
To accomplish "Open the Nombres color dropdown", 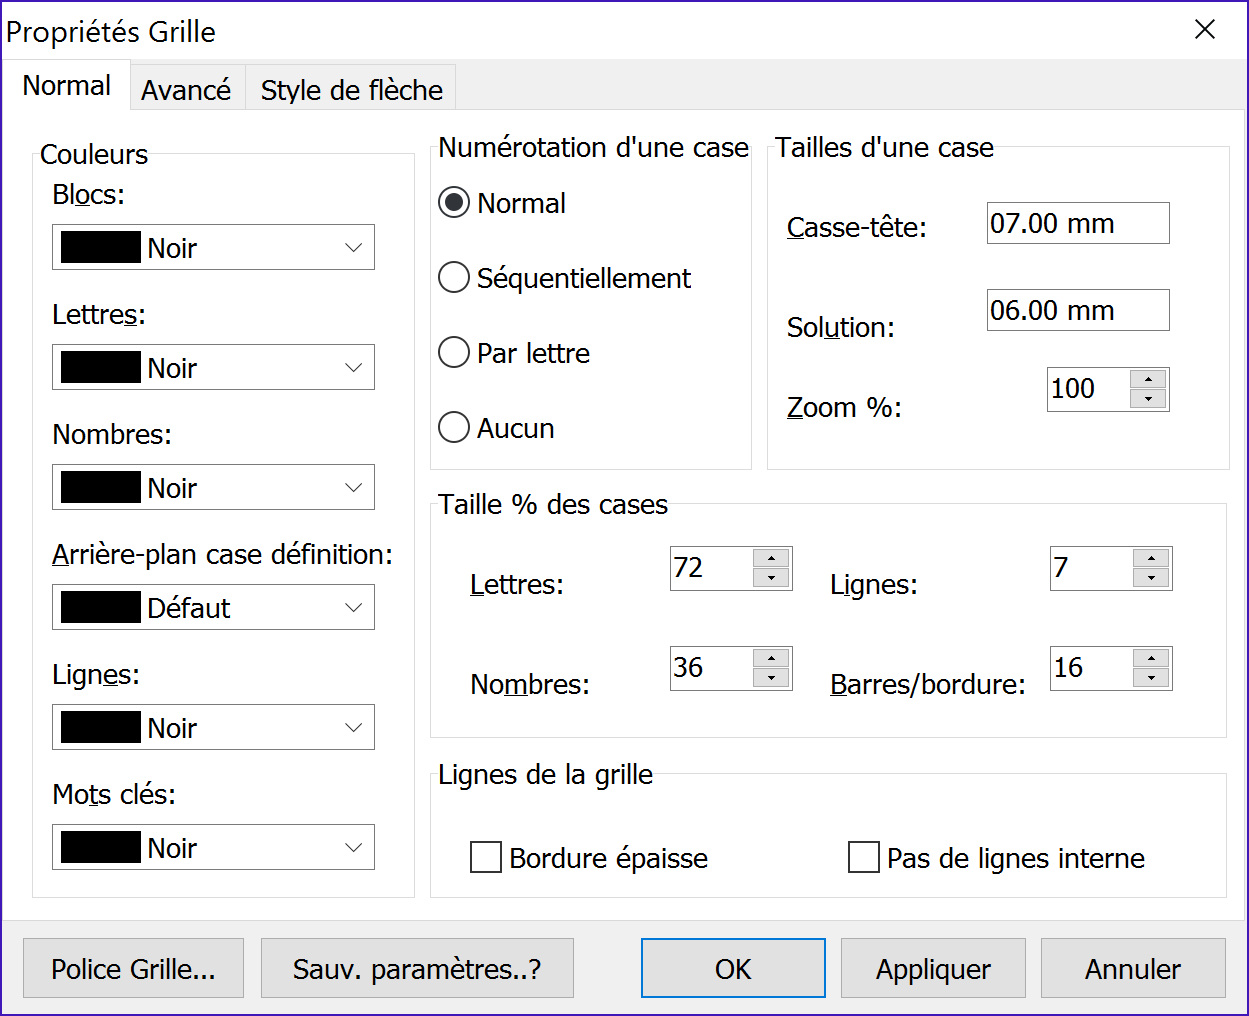I will [x=213, y=487].
